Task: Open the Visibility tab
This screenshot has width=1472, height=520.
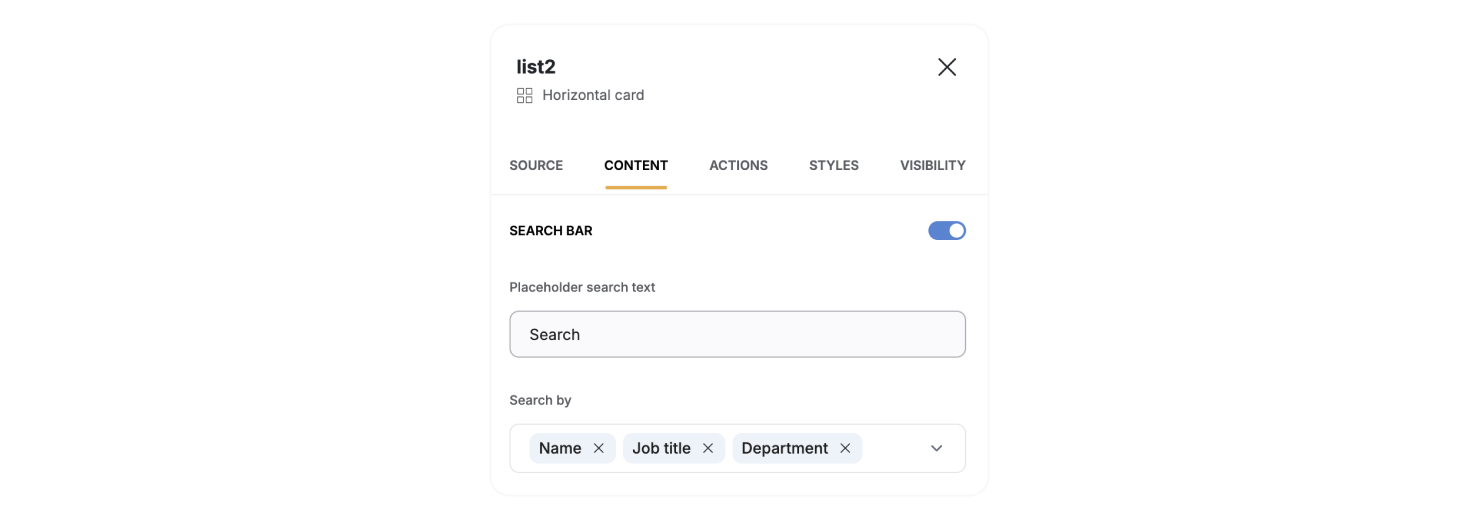Action: (932, 165)
